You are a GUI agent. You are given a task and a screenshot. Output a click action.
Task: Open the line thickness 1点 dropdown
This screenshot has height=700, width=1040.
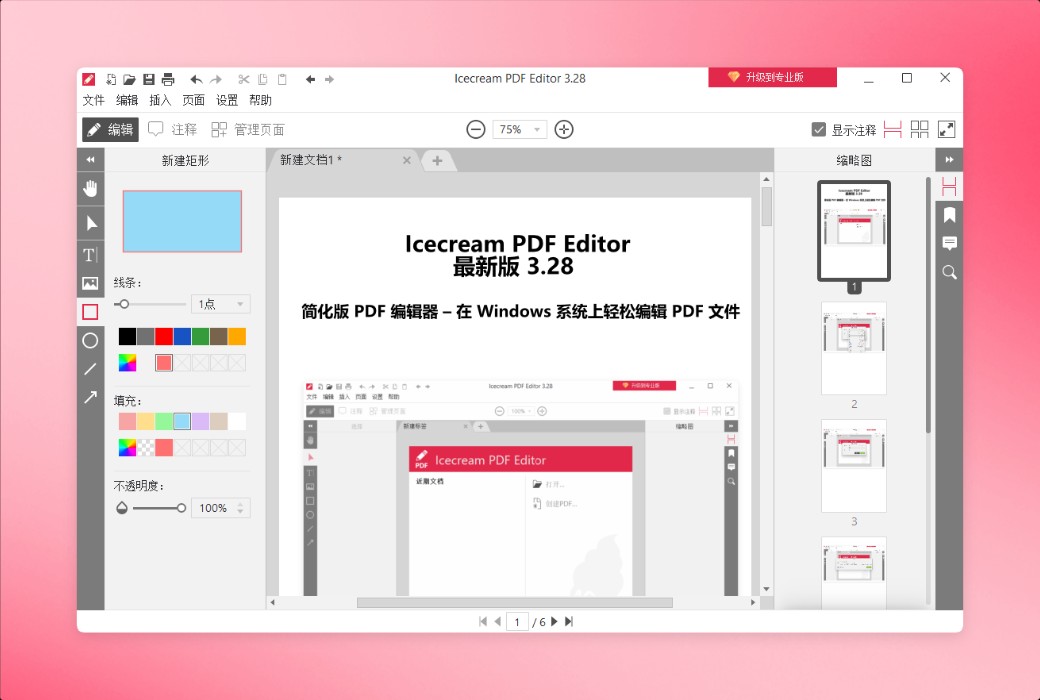(220, 303)
